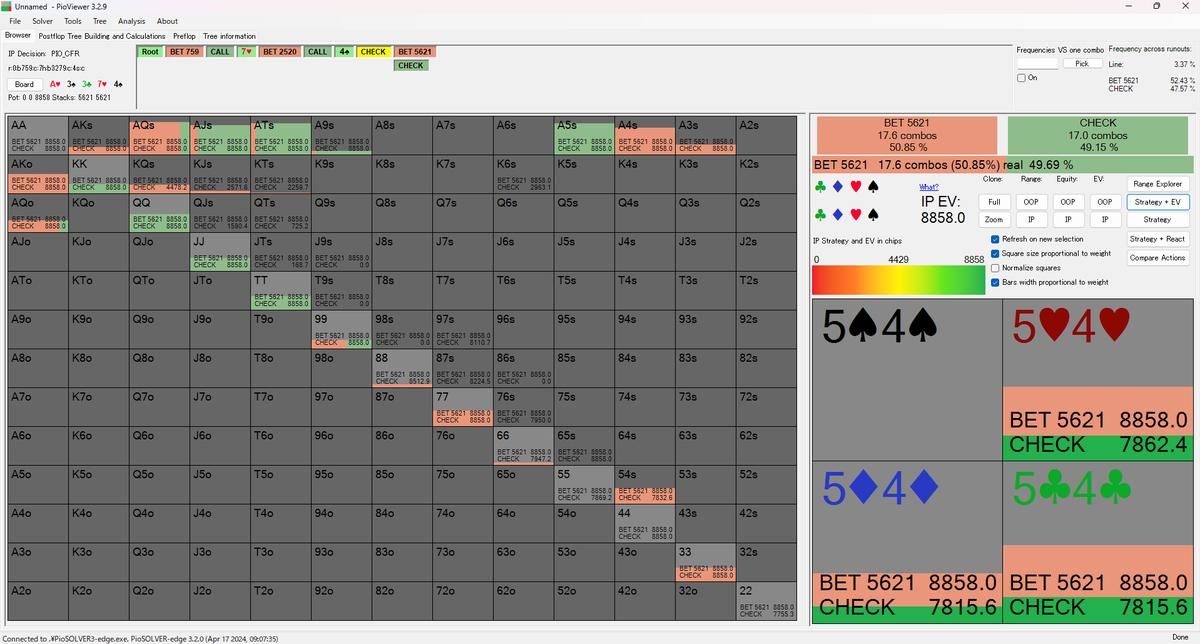The width and height of the screenshot is (1200, 644).
Task: Select the BET 2520 tree node
Action: click(x=280, y=52)
